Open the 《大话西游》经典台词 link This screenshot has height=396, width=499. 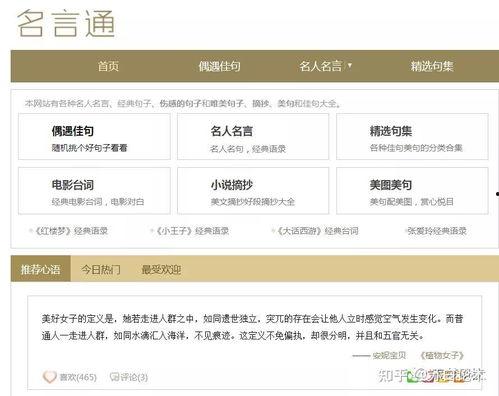tap(317, 231)
